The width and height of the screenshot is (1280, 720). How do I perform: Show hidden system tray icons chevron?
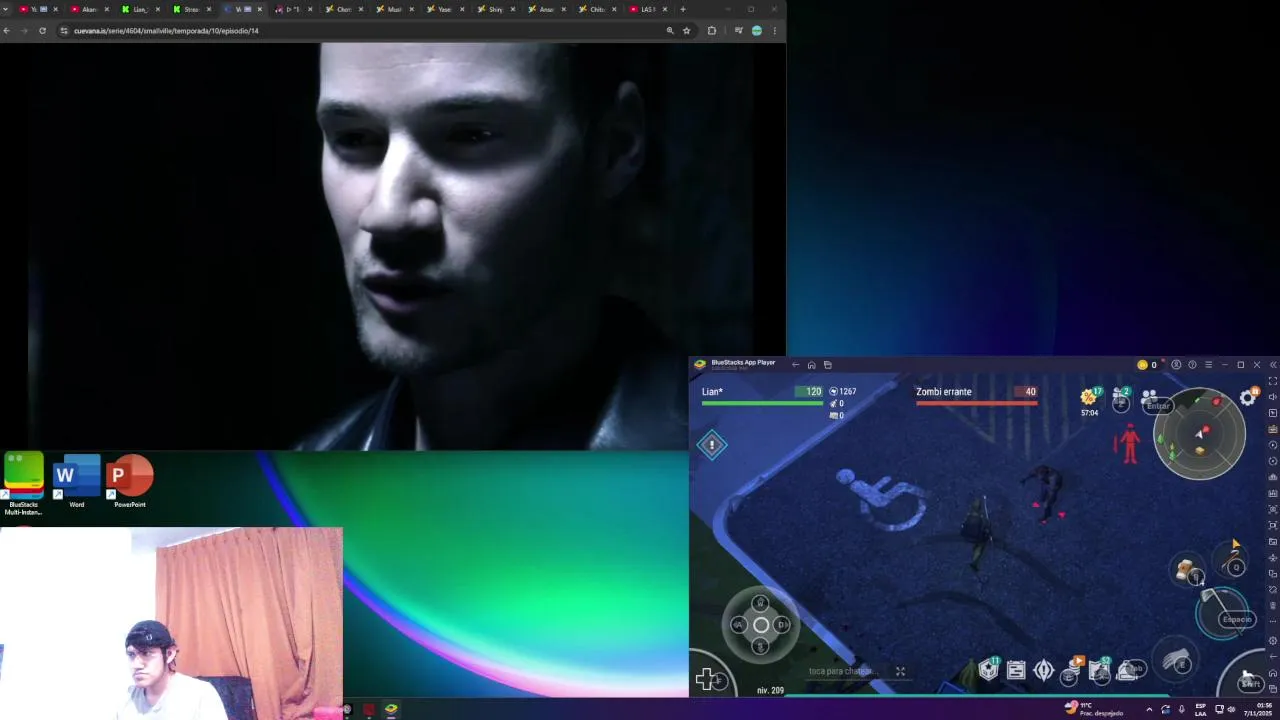(1148, 709)
